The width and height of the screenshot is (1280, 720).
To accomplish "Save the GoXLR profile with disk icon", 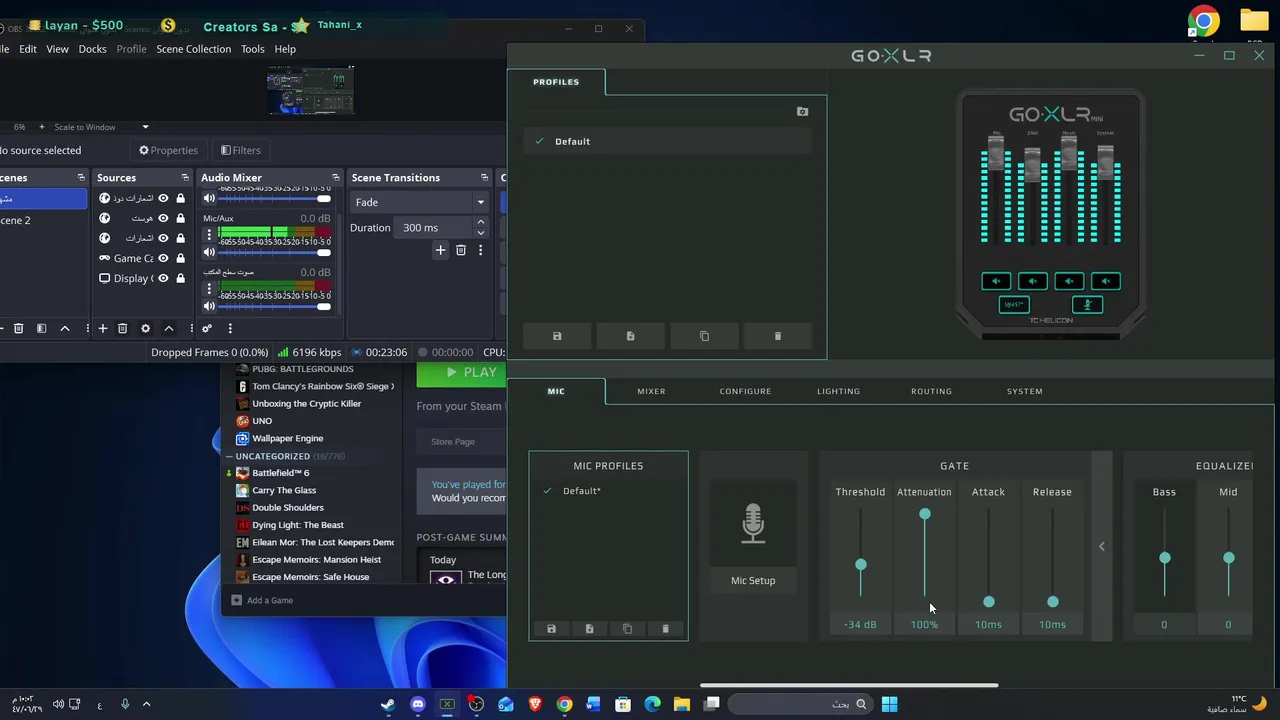I will (557, 336).
